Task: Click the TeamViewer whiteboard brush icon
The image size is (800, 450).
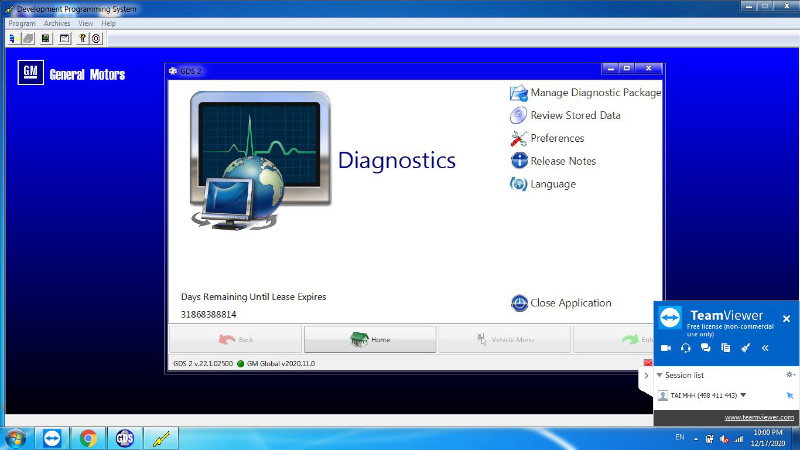Action: (745, 348)
